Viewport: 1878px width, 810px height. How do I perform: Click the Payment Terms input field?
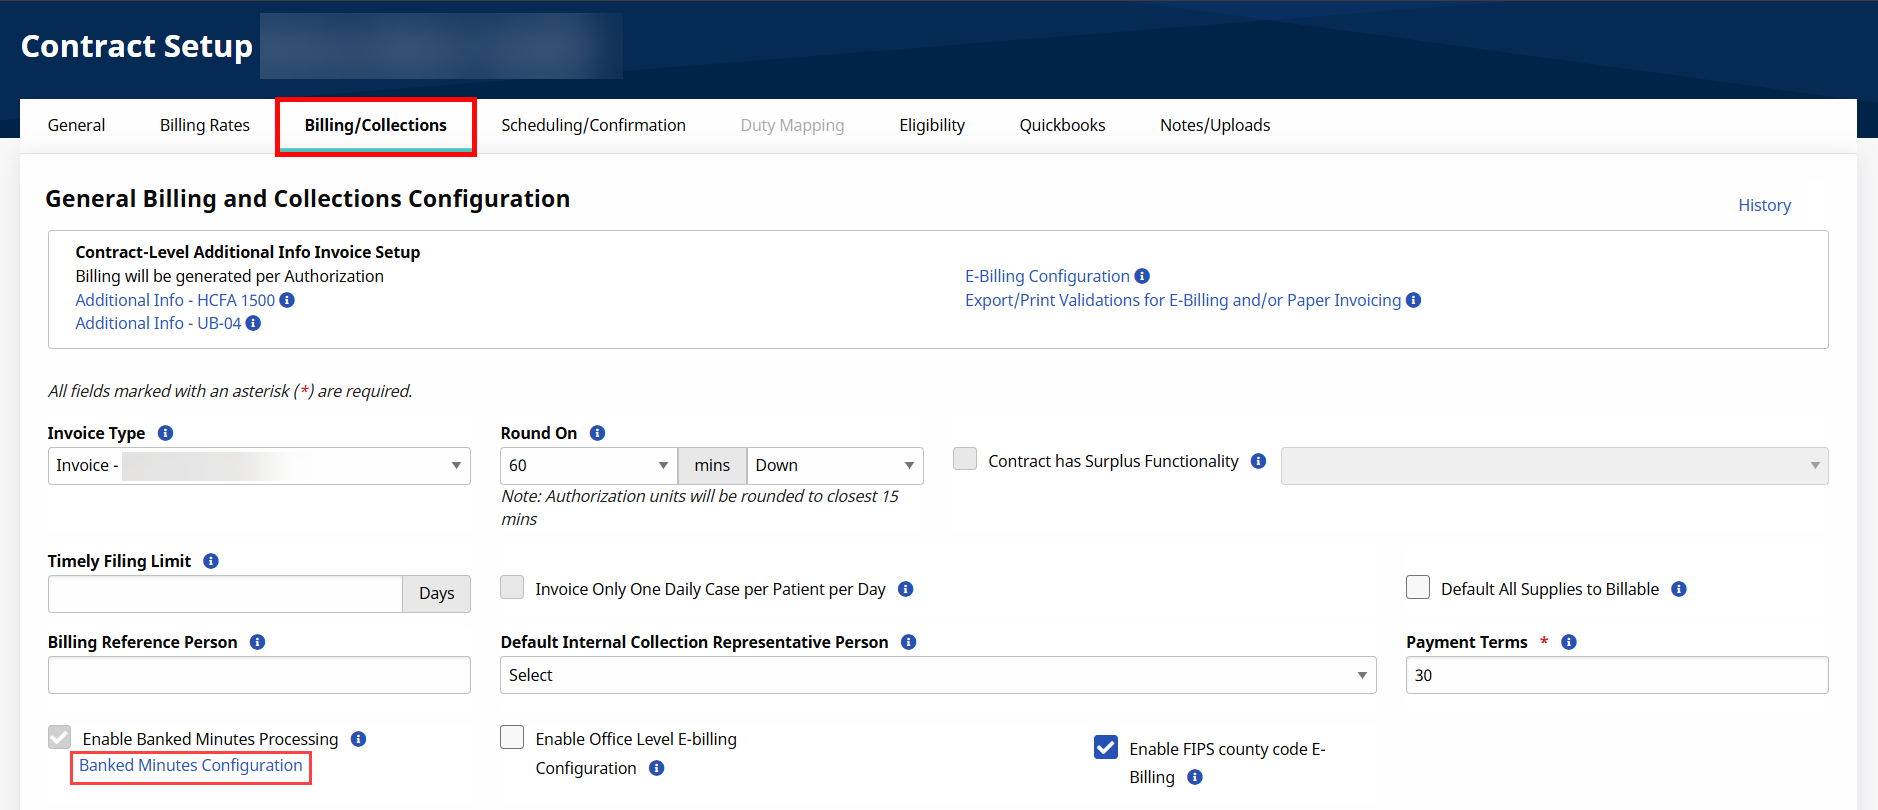click(x=1616, y=675)
